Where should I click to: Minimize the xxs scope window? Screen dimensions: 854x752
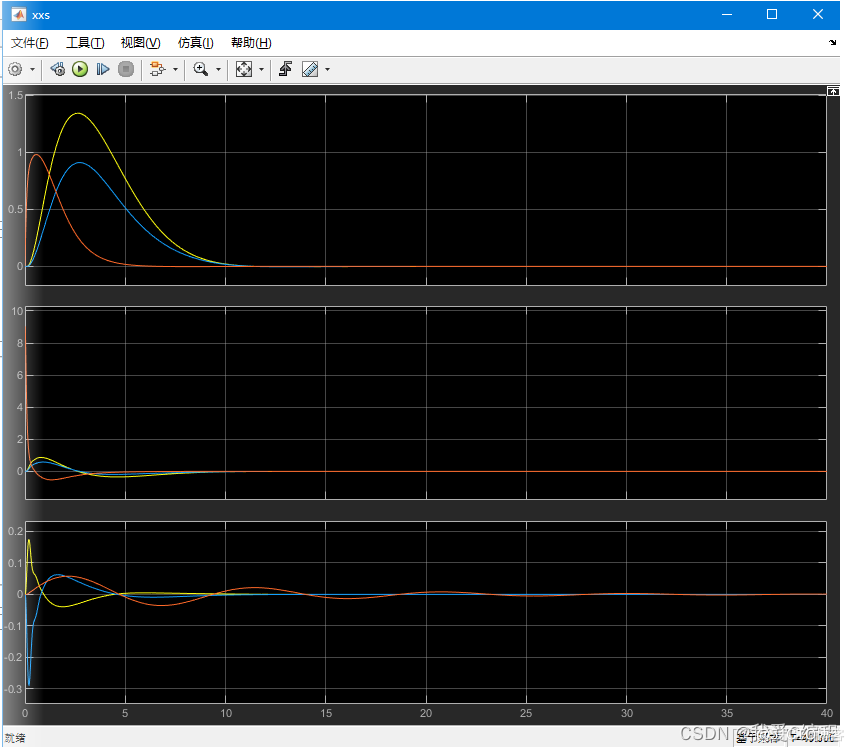click(x=727, y=15)
